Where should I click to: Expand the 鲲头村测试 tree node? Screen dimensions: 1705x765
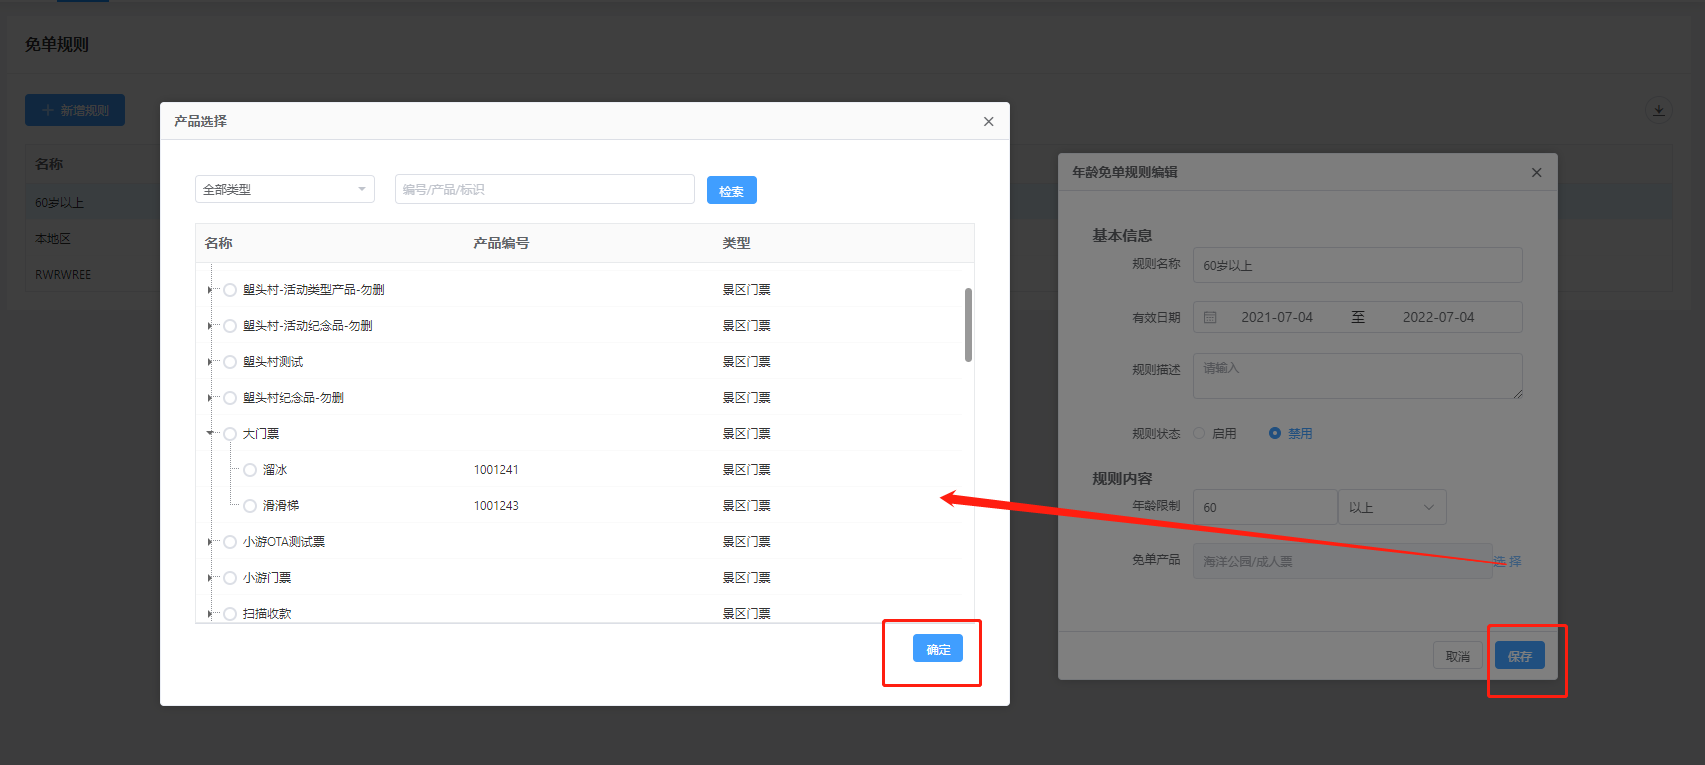(x=210, y=362)
